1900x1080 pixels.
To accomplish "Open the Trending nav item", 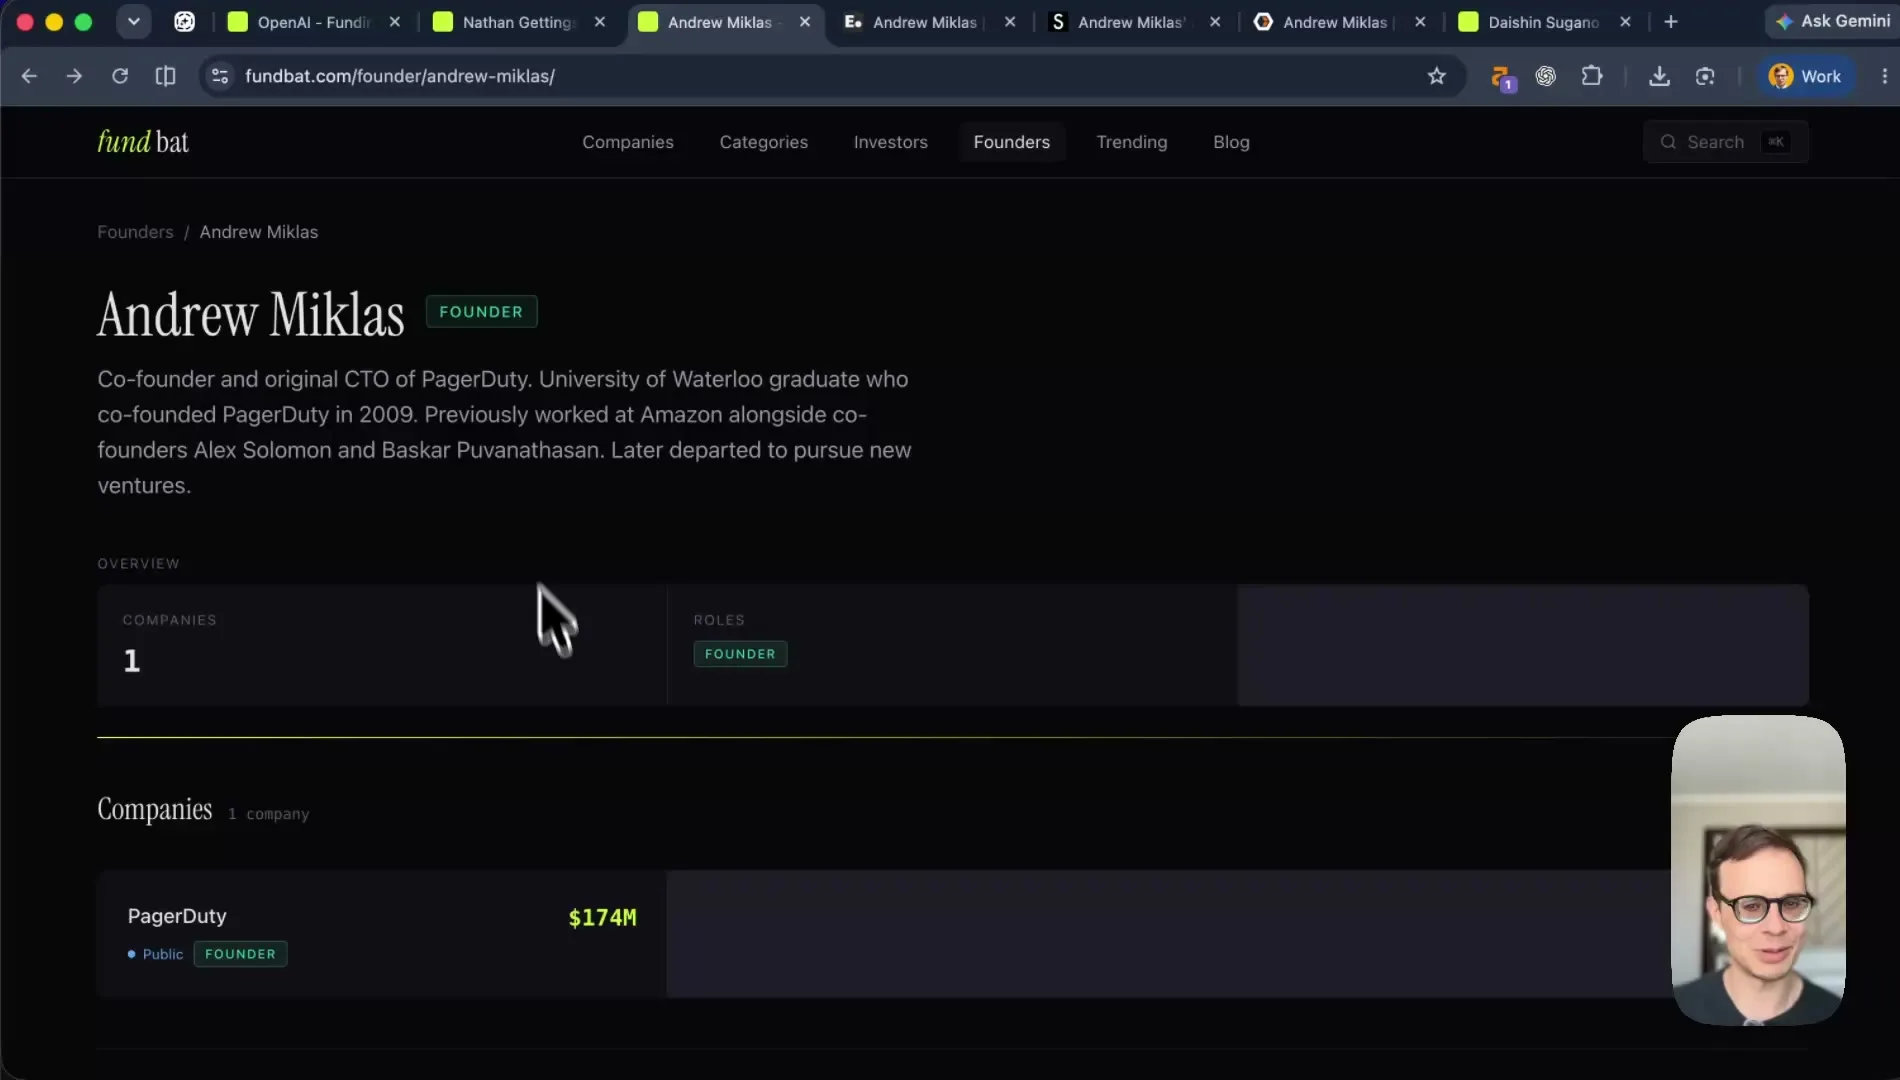I will click(x=1131, y=142).
